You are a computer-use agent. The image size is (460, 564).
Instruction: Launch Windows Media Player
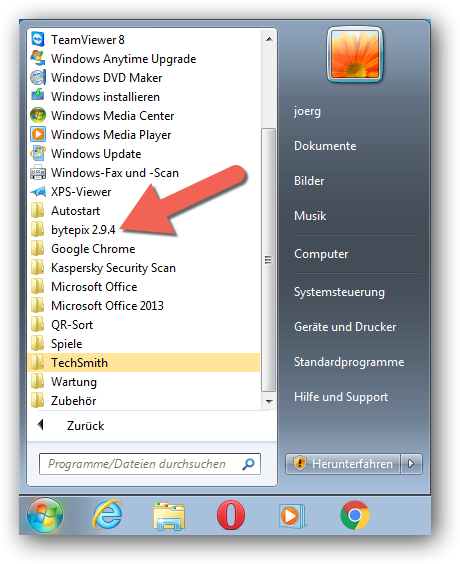click(x=144, y=135)
